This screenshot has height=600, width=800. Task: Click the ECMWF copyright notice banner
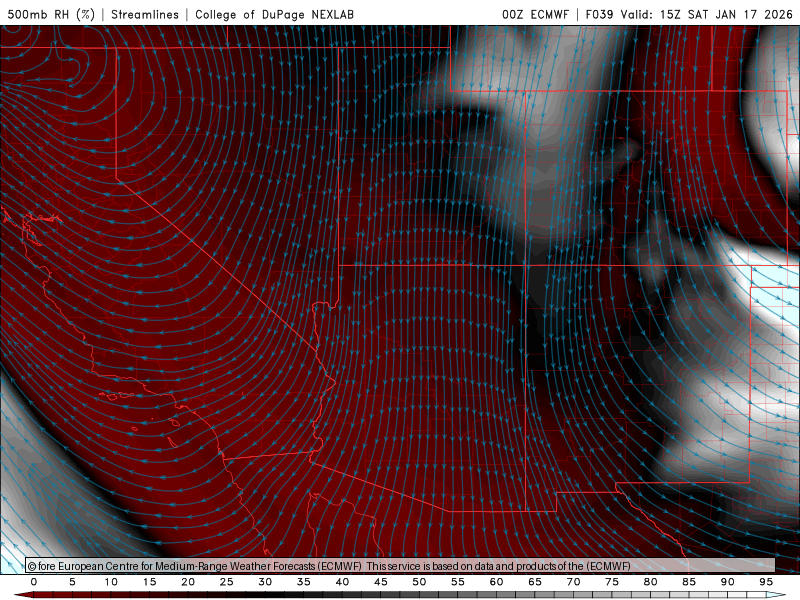[x=400, y=566]
